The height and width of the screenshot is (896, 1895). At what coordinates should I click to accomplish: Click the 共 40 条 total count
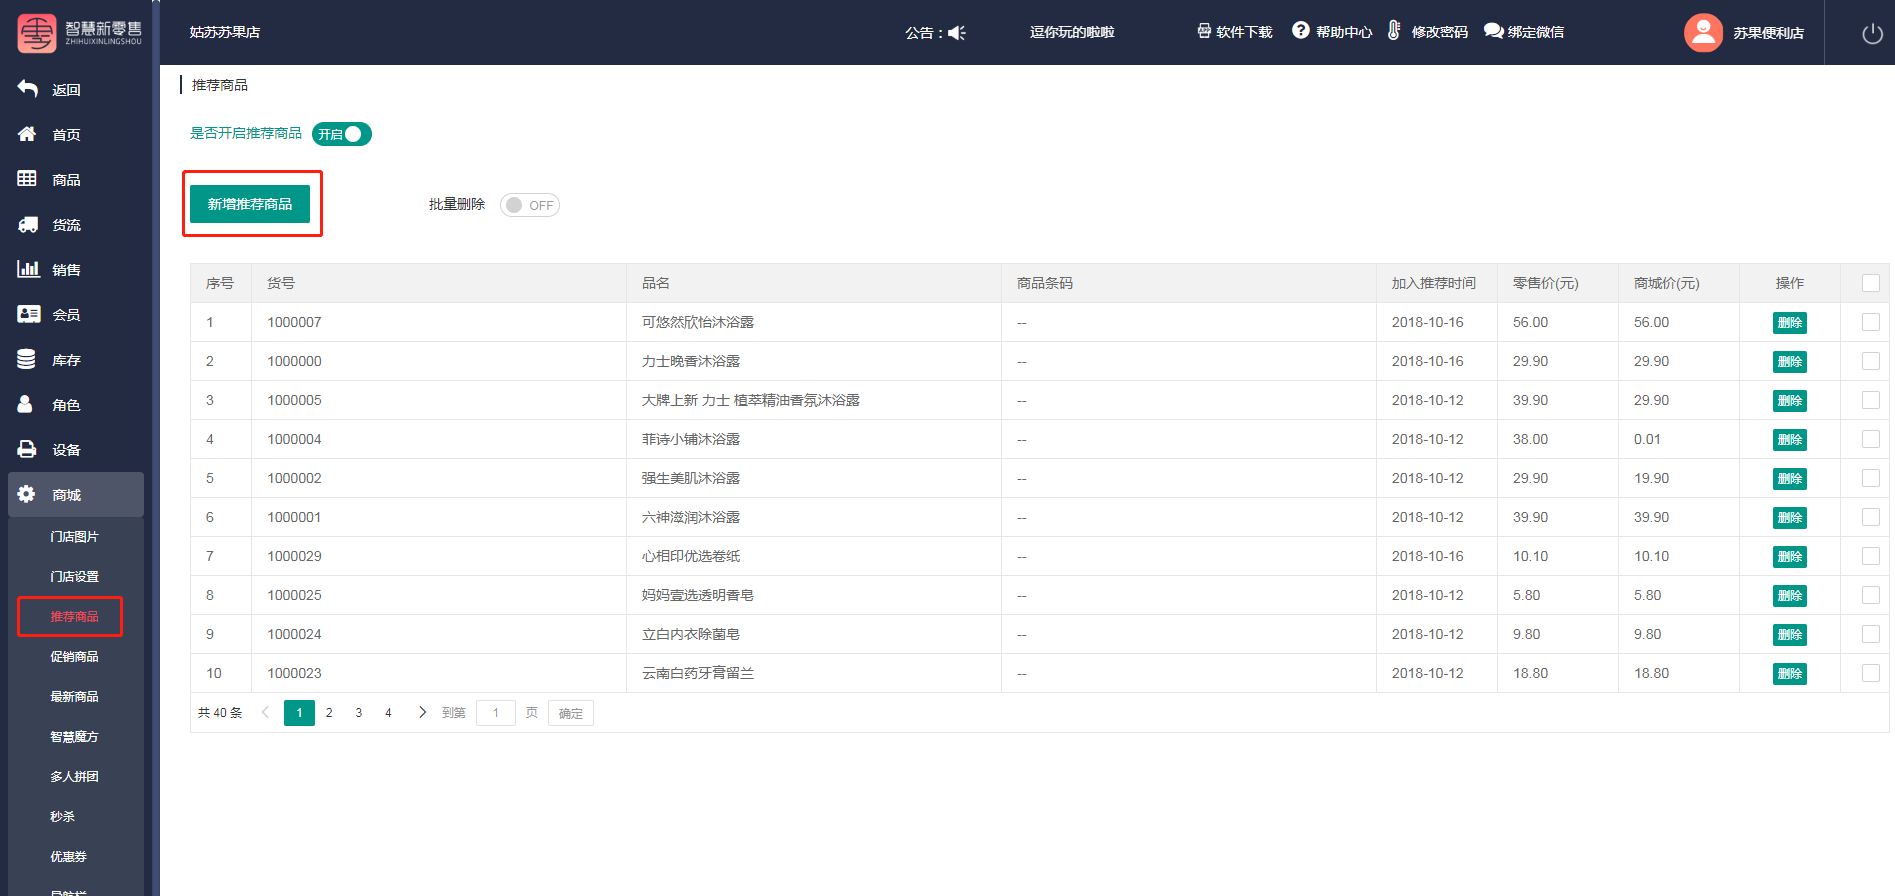click(x=220, y=713)
